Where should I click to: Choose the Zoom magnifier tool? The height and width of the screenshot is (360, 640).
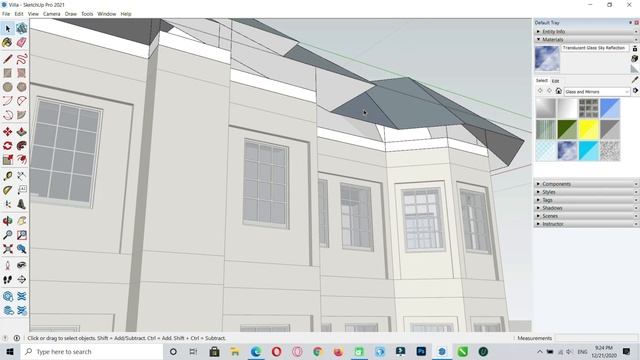click(x=8, y=235)
